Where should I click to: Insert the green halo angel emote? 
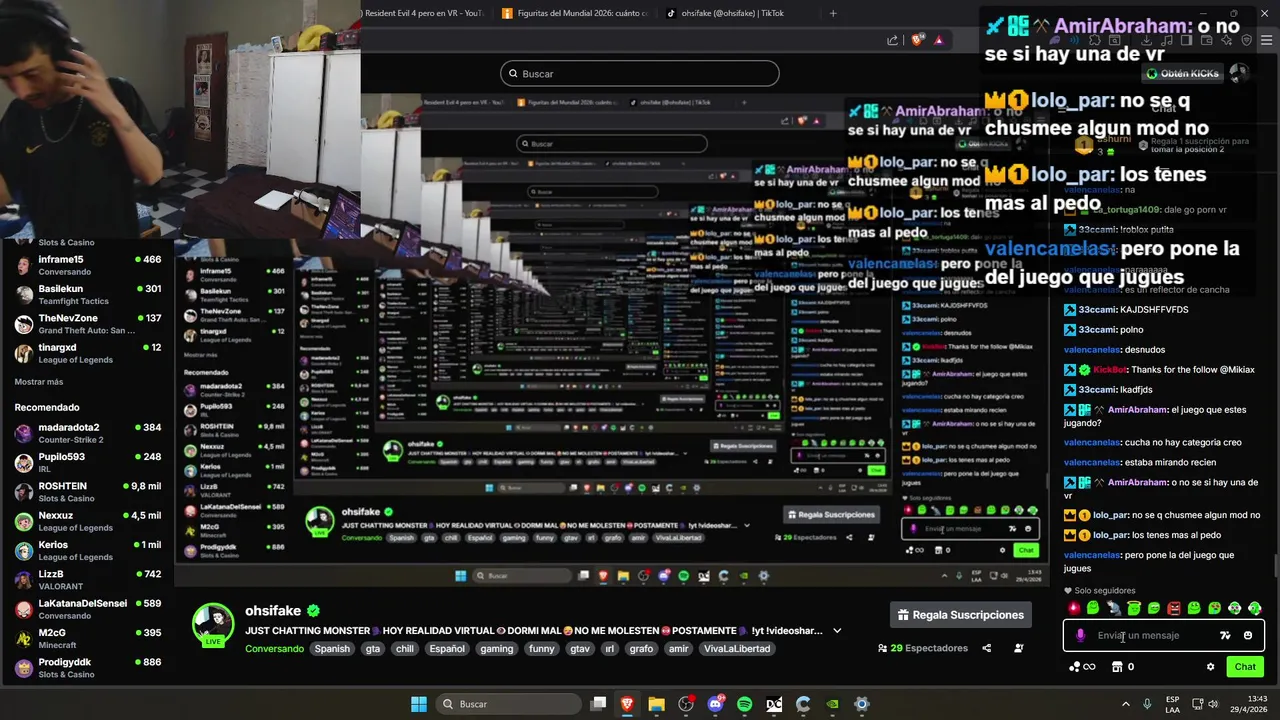coord(1134,608)
